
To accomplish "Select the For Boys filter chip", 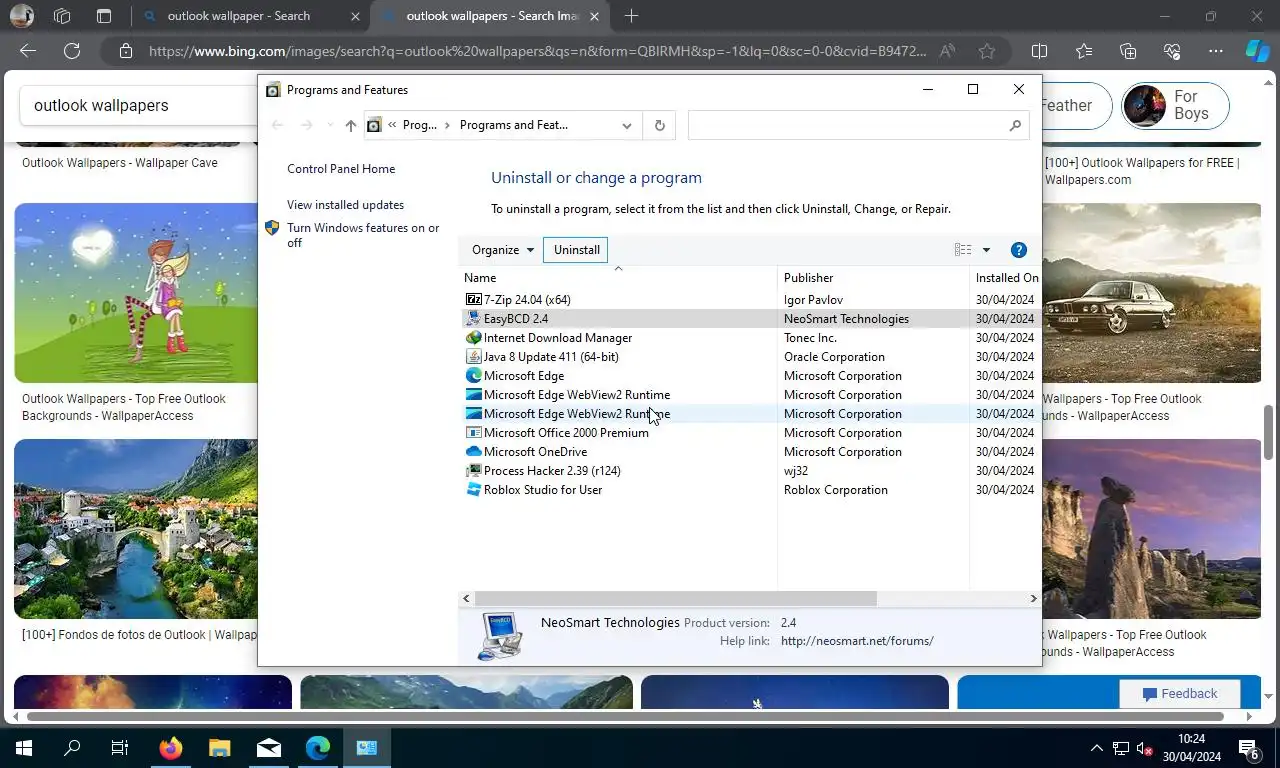I will pos(1175,105).
